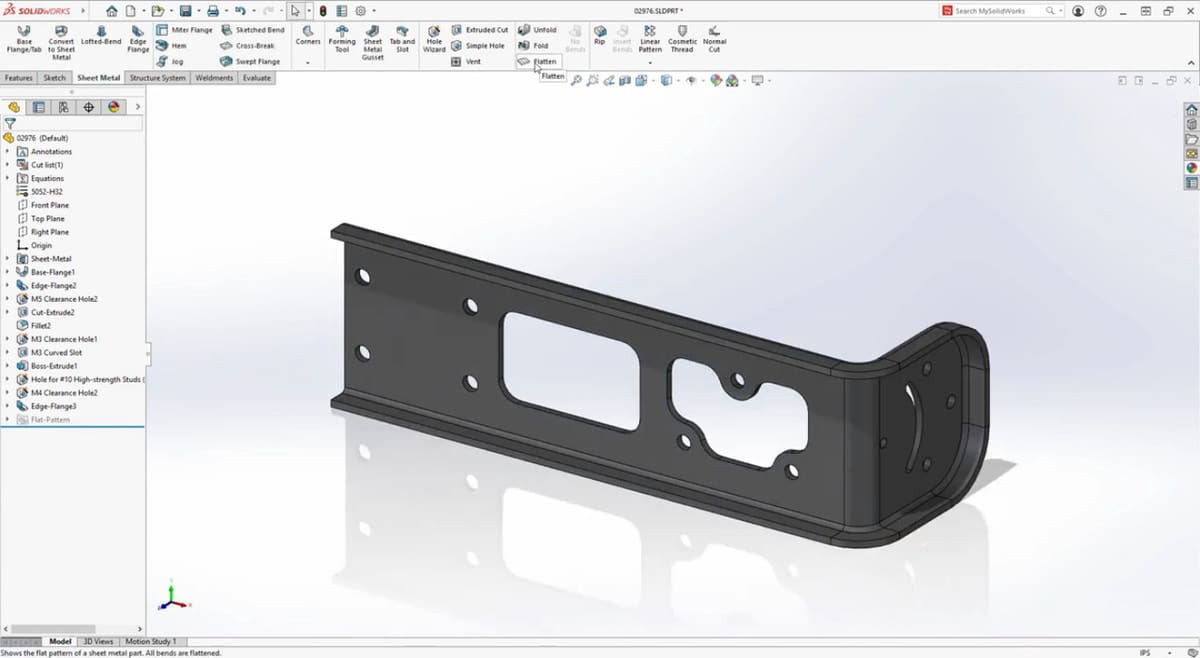Expand the Base-Flange1 feature
The width and height of the screenshot is (1200, 658).
point(8,272)
